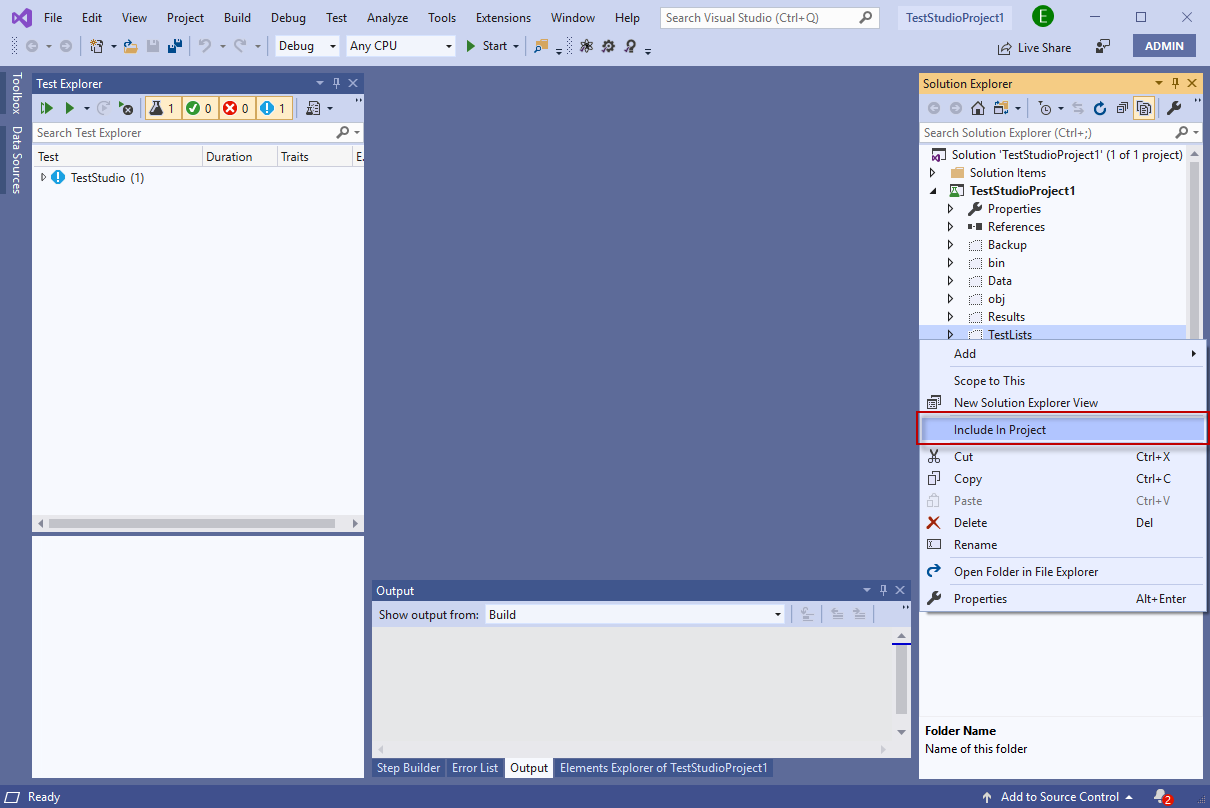Click the bug-shaped Test Studio toolbar icon
The height and width of the screenshot is (808, 1210).
pos(586,46)
